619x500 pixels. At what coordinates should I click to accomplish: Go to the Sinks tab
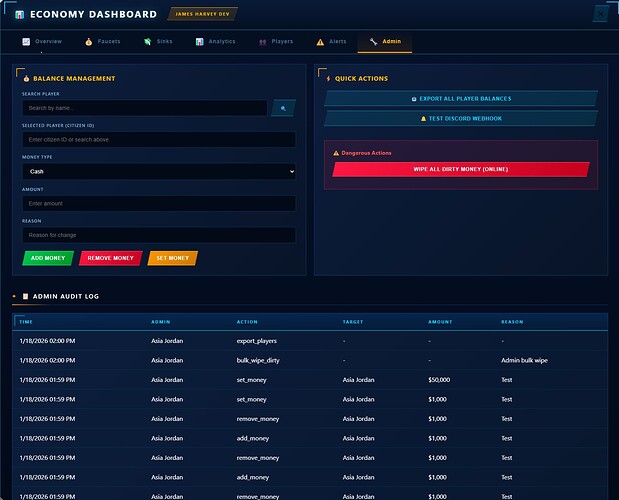coord(160,42)
